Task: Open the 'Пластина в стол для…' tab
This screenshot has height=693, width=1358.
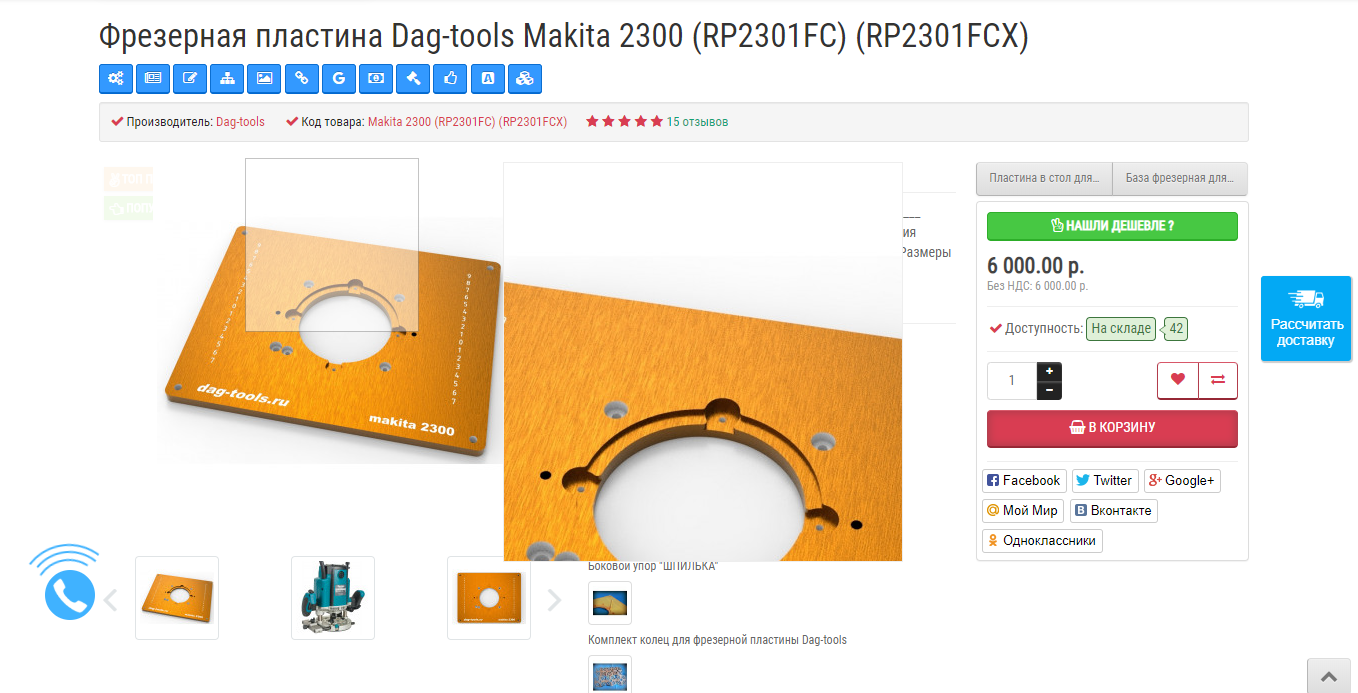Action: click(x=1044, y=179)
